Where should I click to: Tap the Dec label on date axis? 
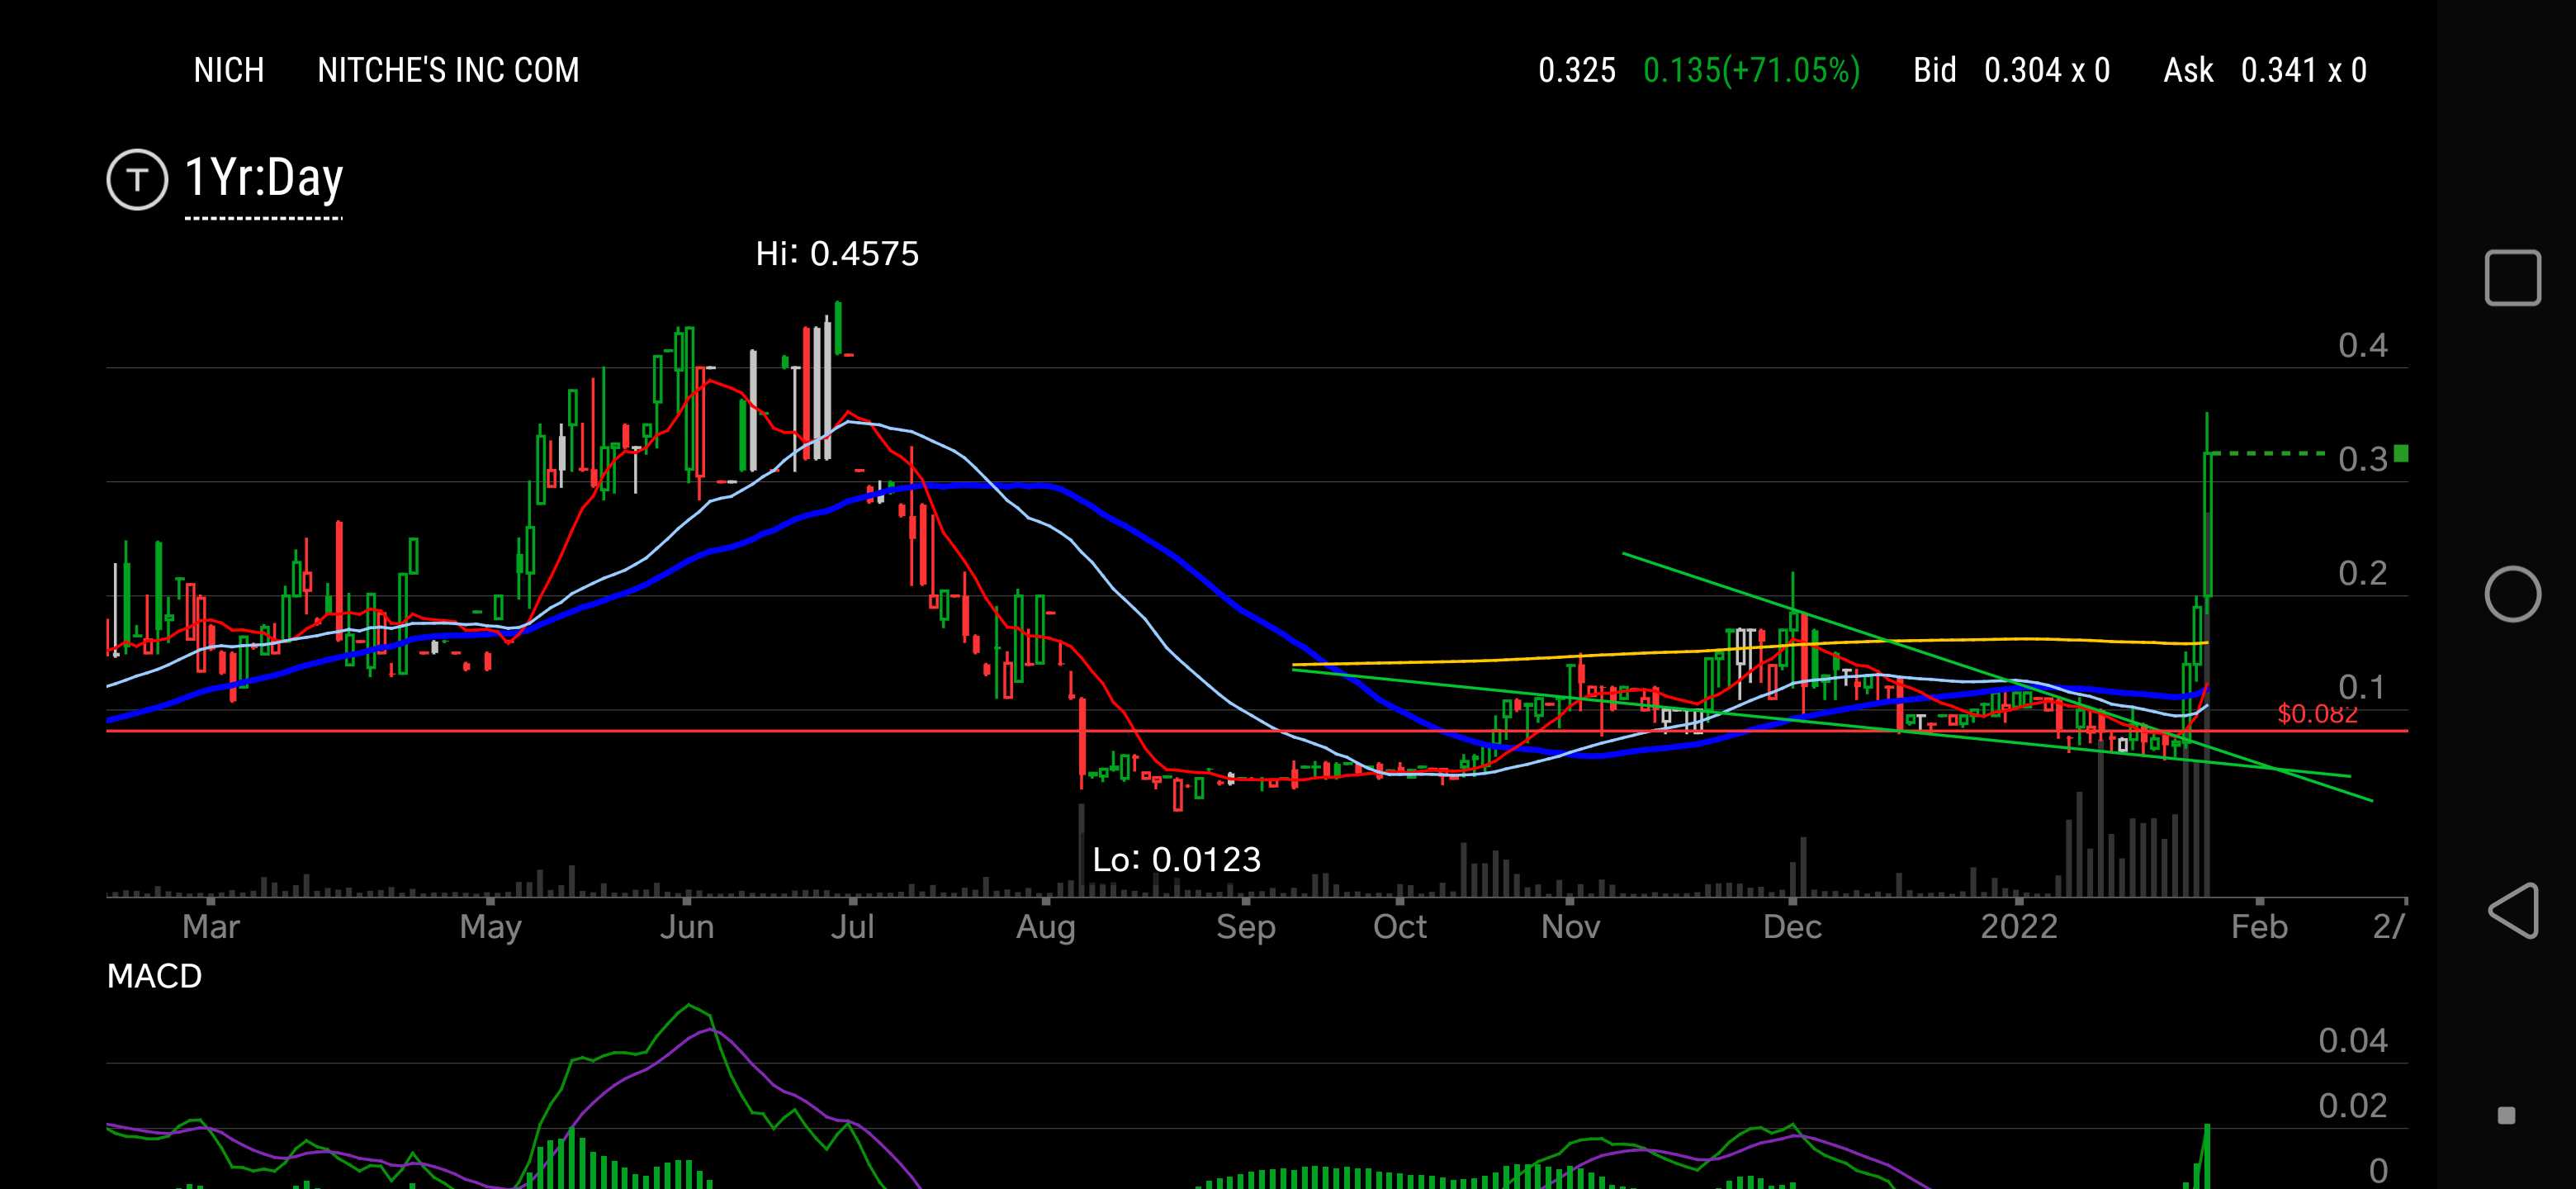click(1792, 926)
